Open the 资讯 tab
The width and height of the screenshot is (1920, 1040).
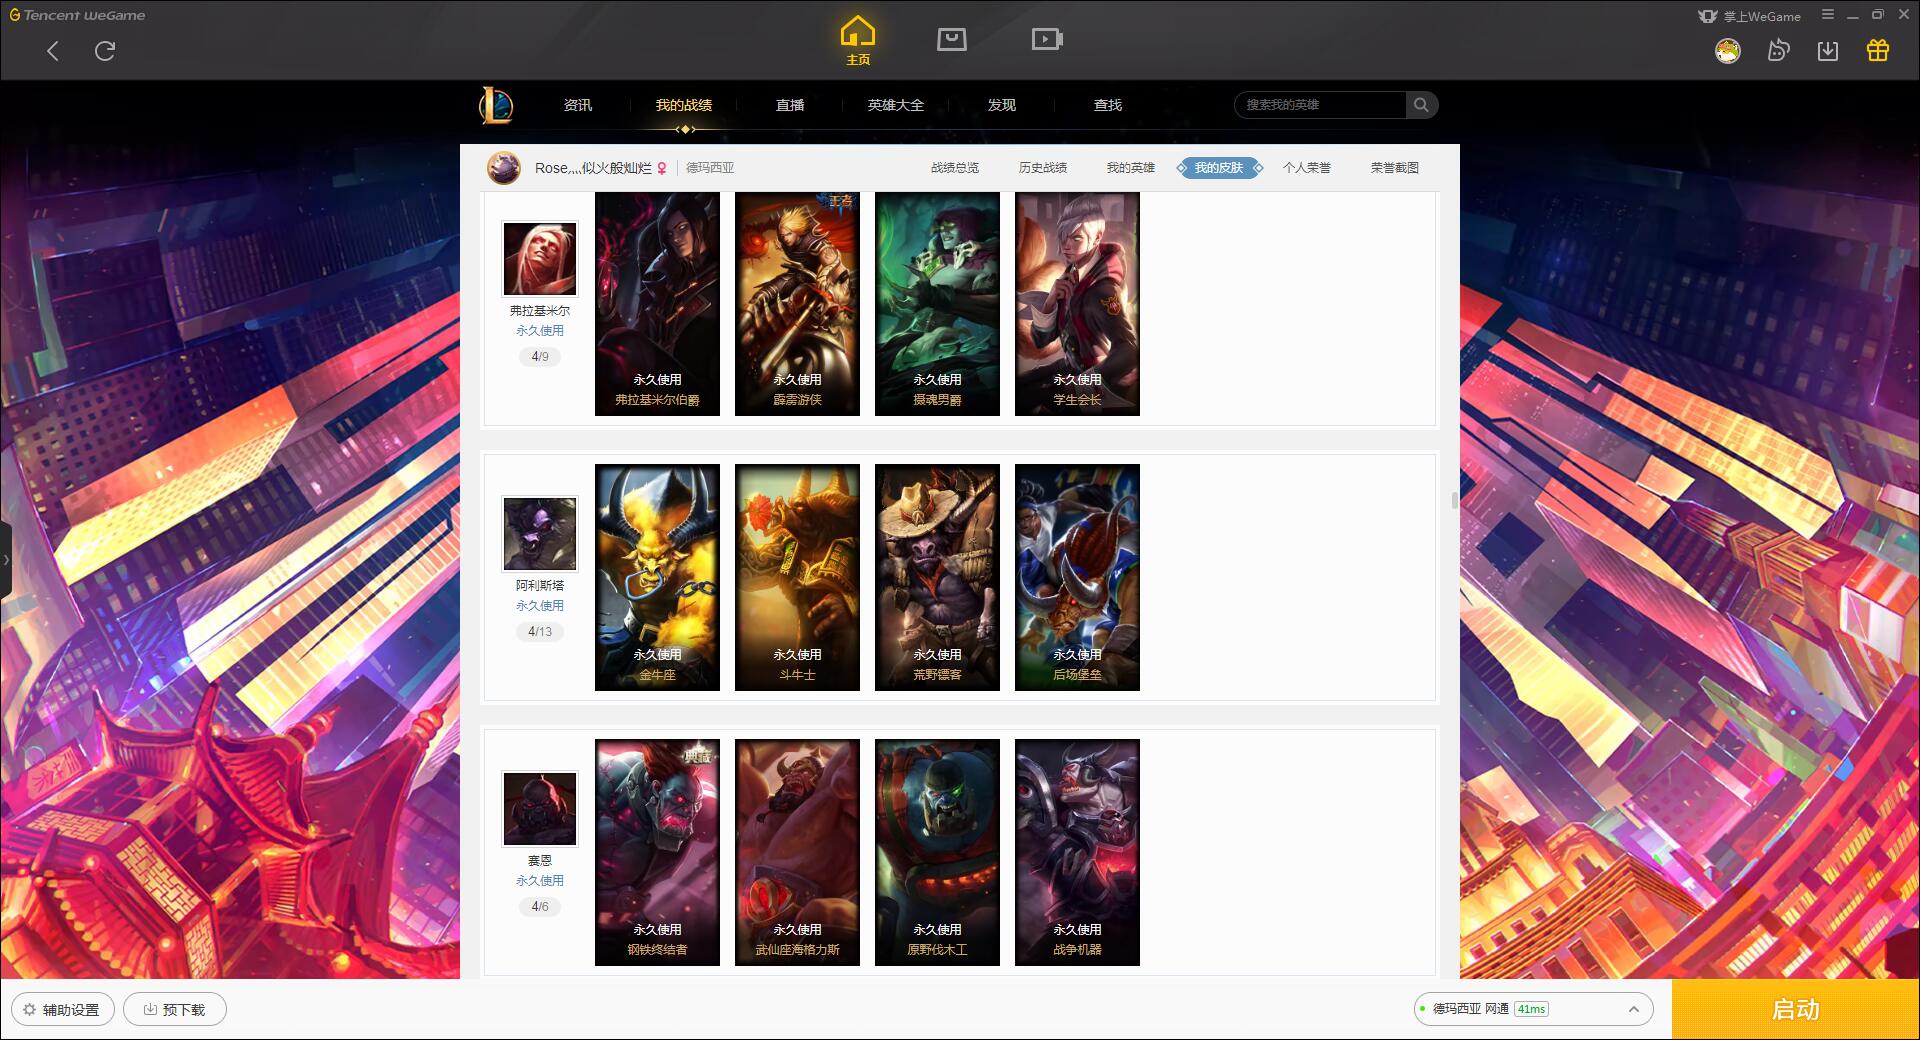tap(578, 105)
